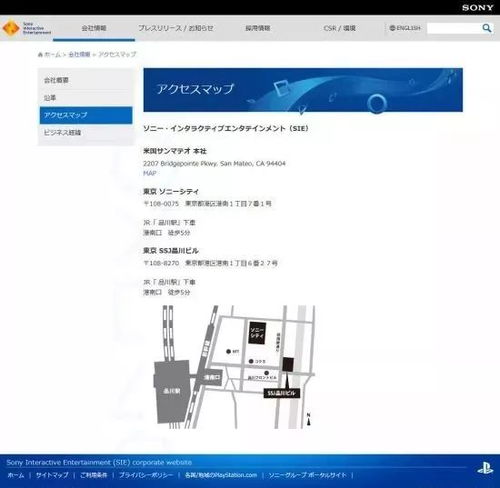Go to ホーム in the breadcrumb
Image resolution: width=500 pixels, height=488 pixels.
[52, 54]
